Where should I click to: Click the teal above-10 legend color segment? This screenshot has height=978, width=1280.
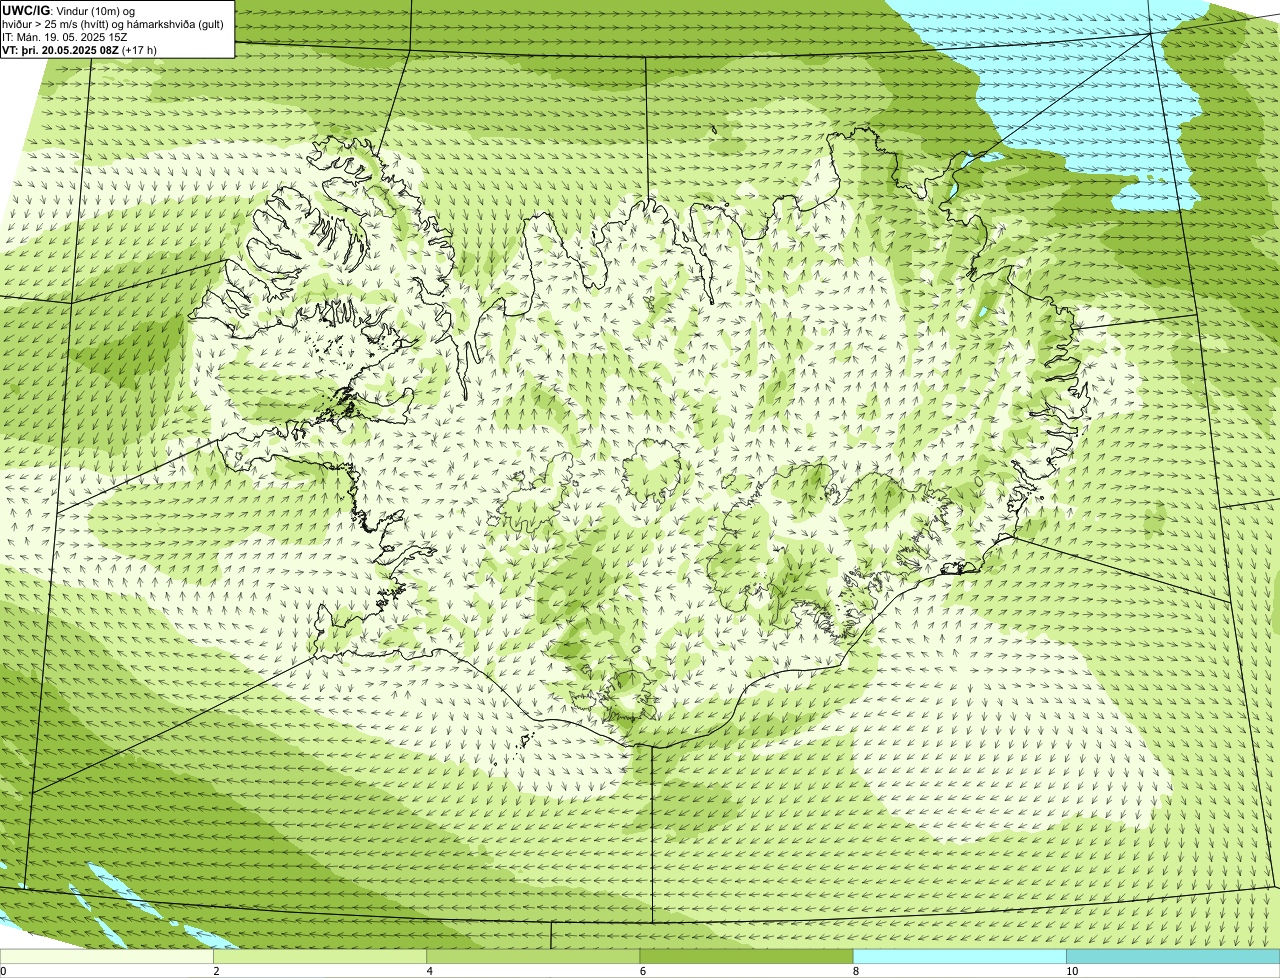click(1173, 957)
